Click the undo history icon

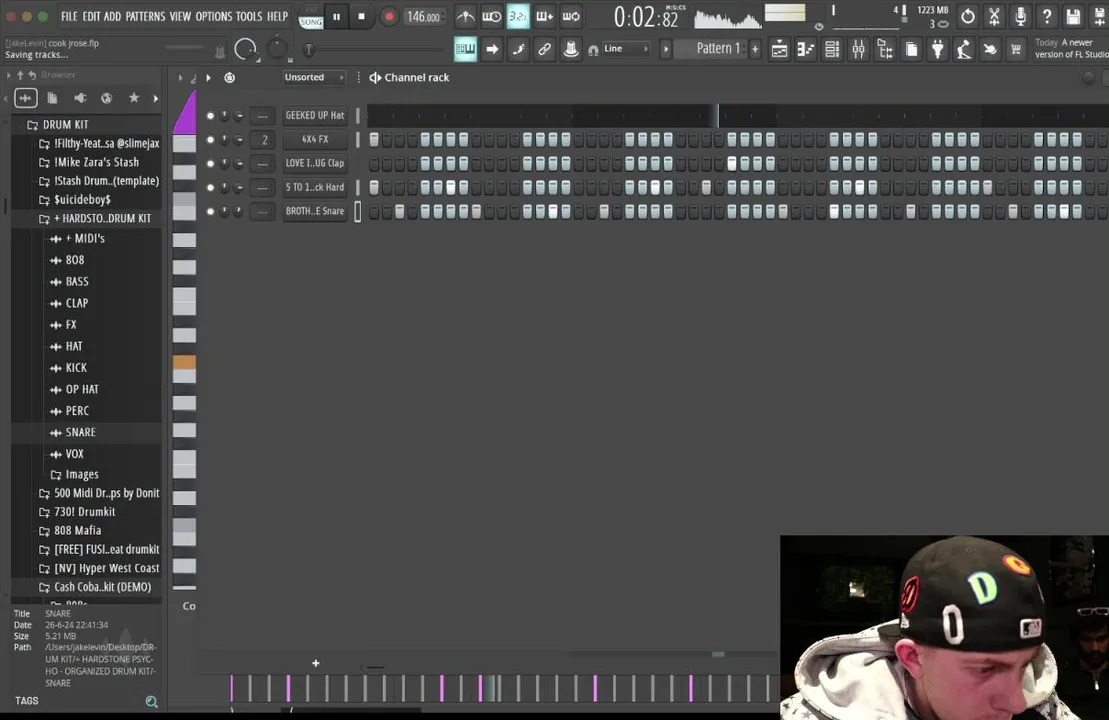pyautogui.click(x=968, y=16)
